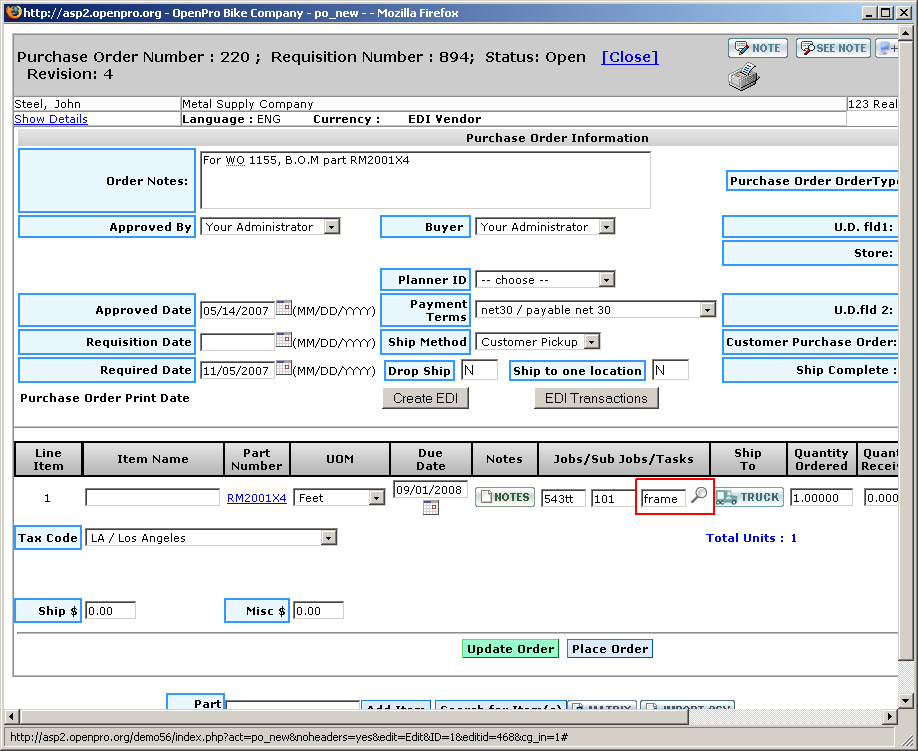The width and height of the screenshot is (918, 751).
Task: Open calendar picker for Required Date
Action: tap(283, 369)
